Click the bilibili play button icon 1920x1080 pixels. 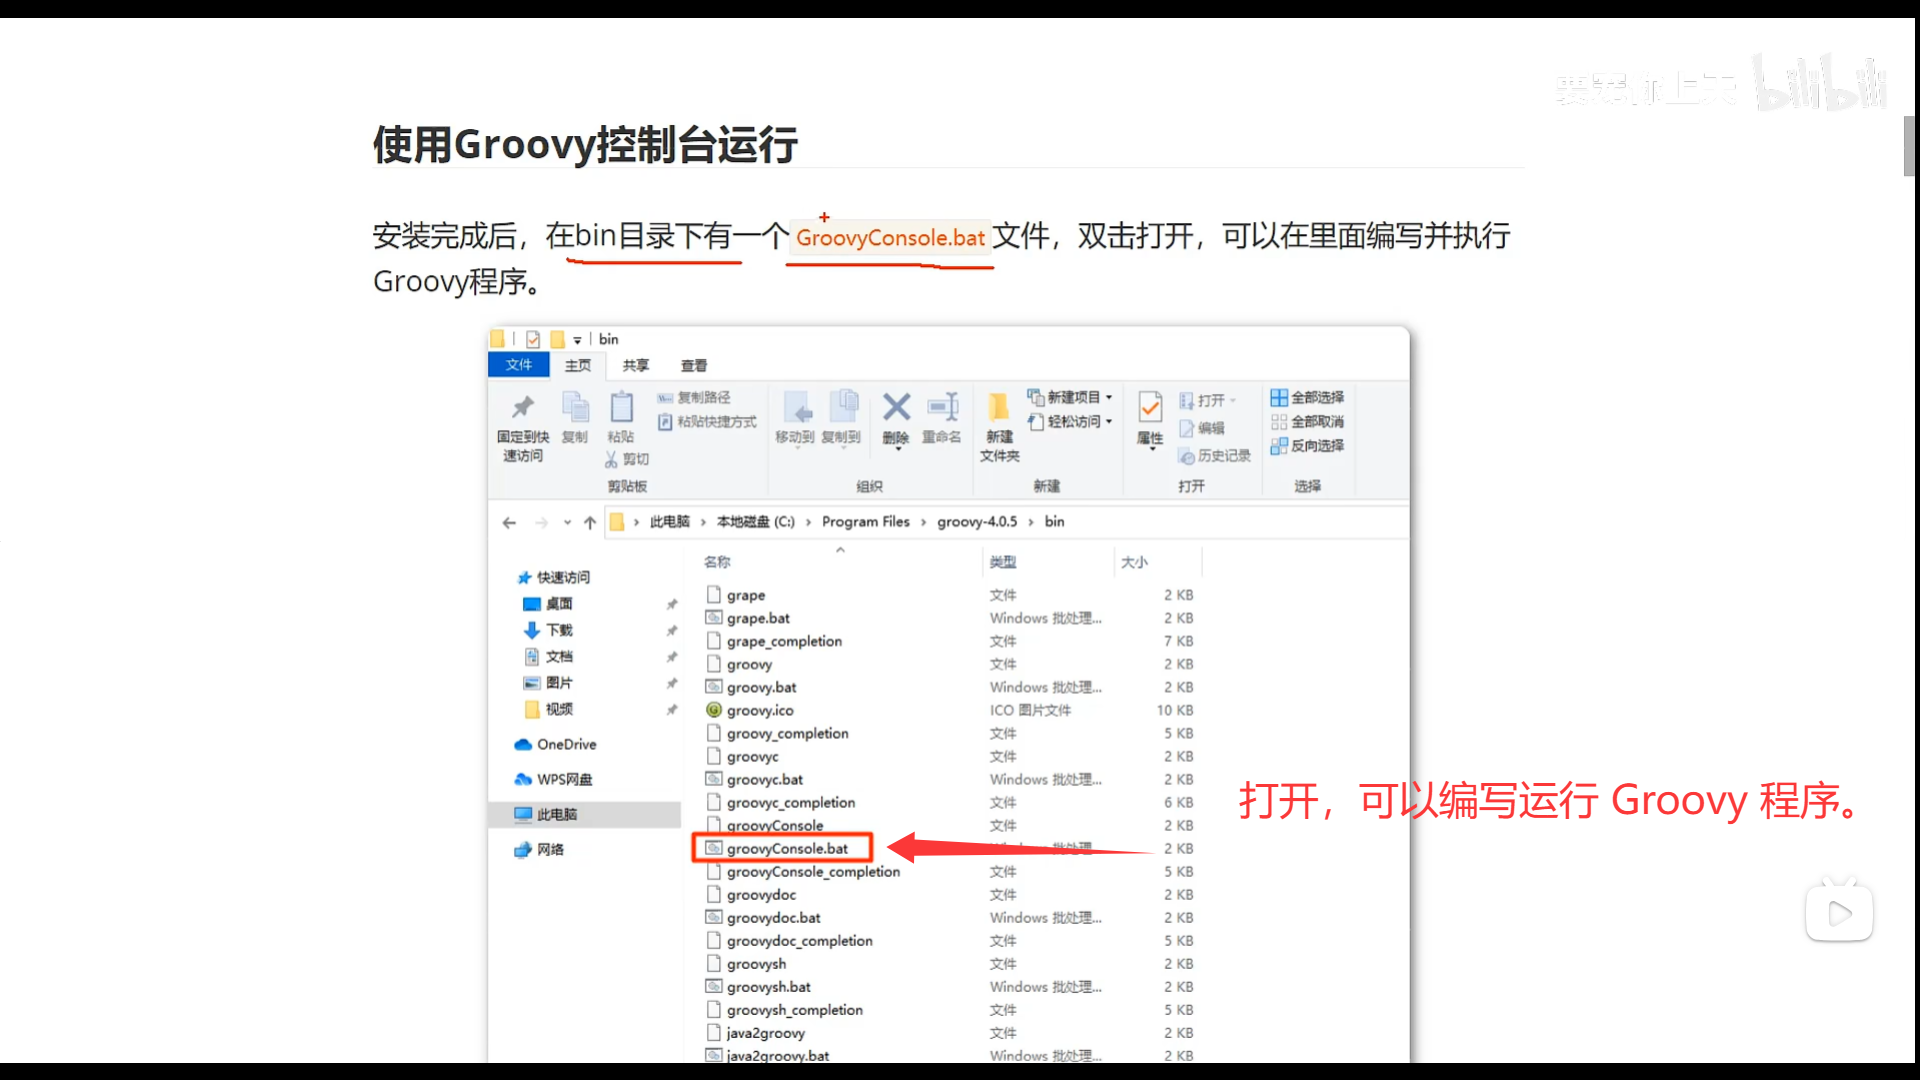tap(1838, 913)
